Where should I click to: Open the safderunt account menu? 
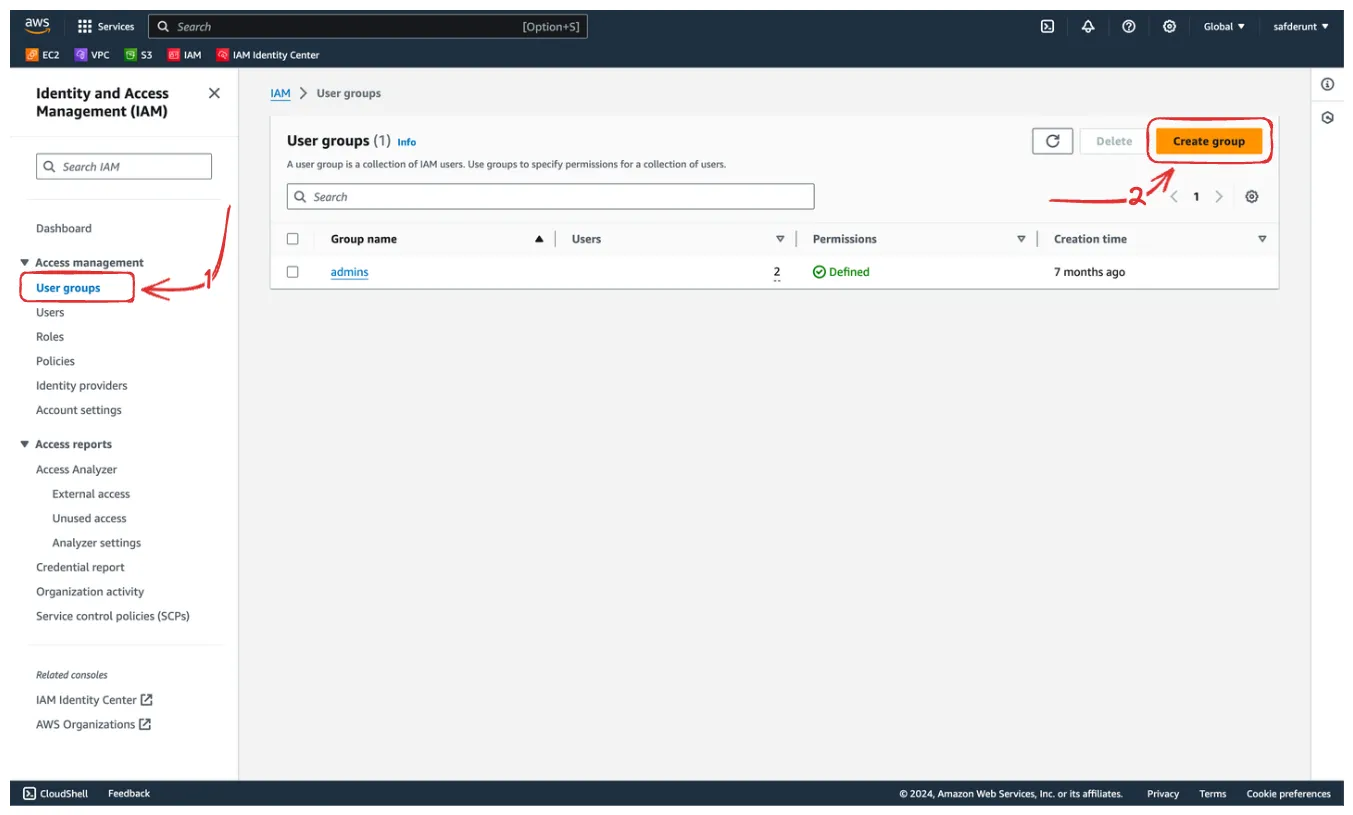click(x=1301, y=27)
